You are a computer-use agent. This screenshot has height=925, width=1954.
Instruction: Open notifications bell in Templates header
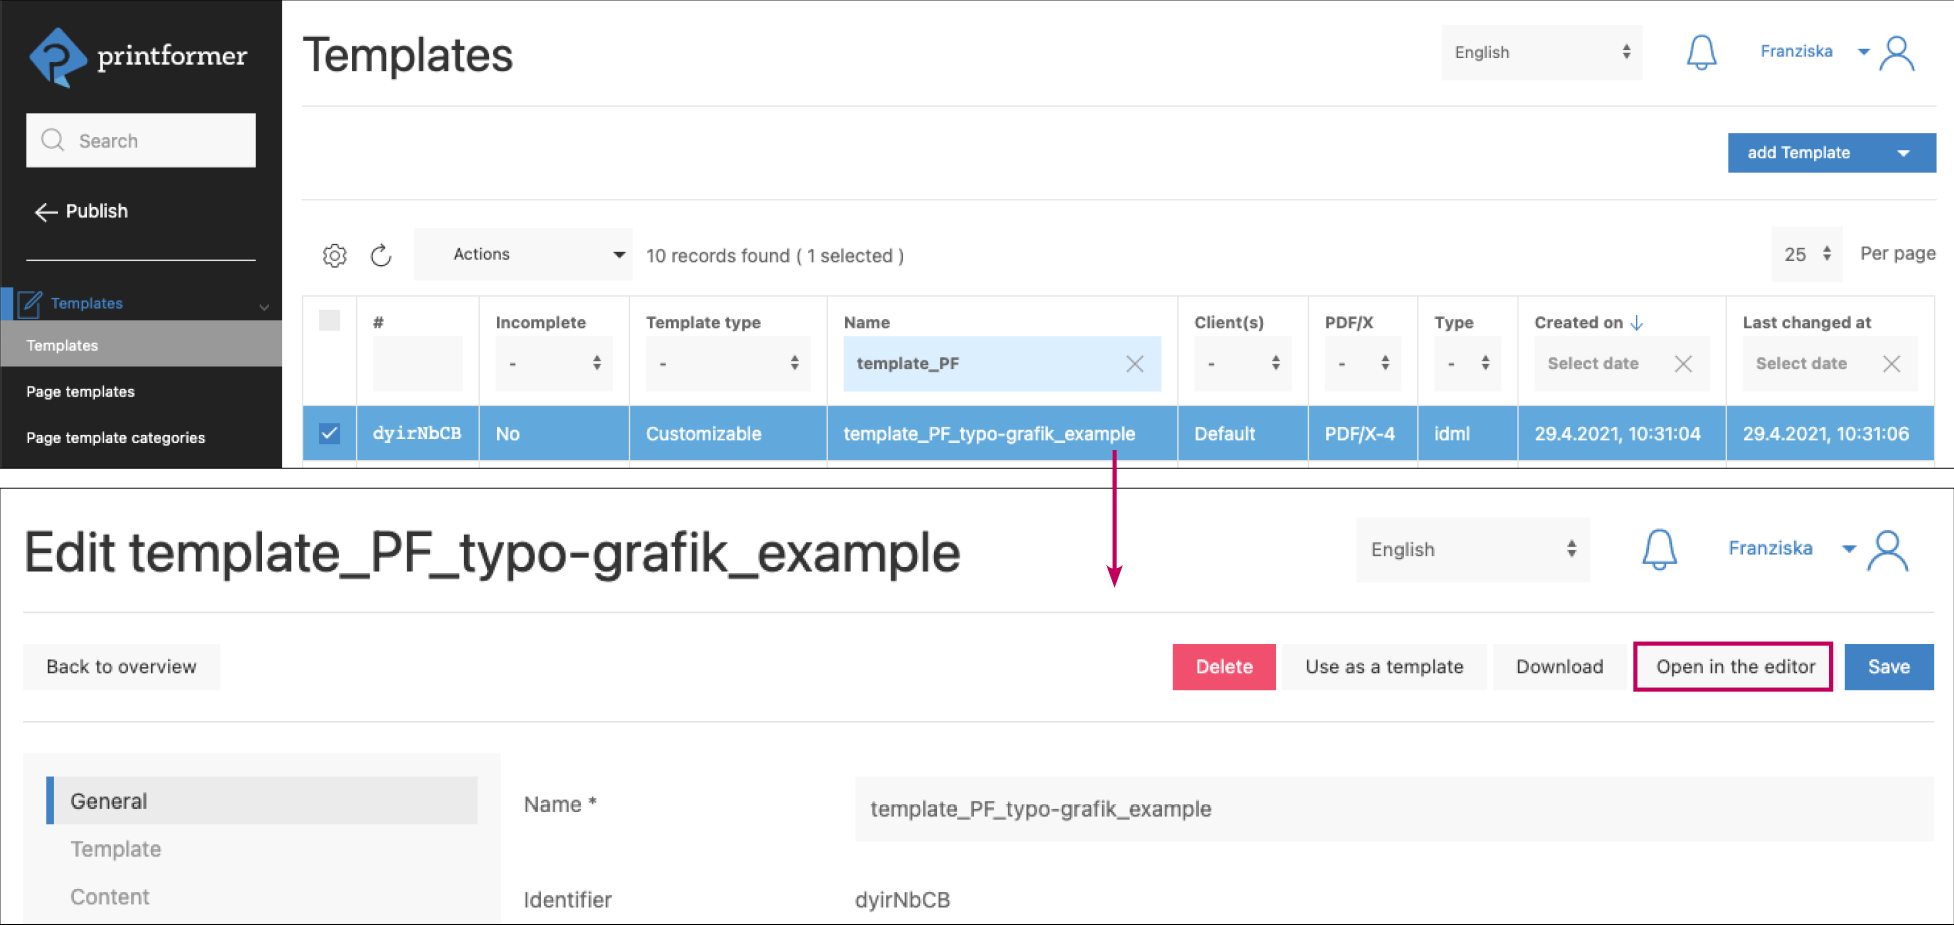coord(1701,52)
